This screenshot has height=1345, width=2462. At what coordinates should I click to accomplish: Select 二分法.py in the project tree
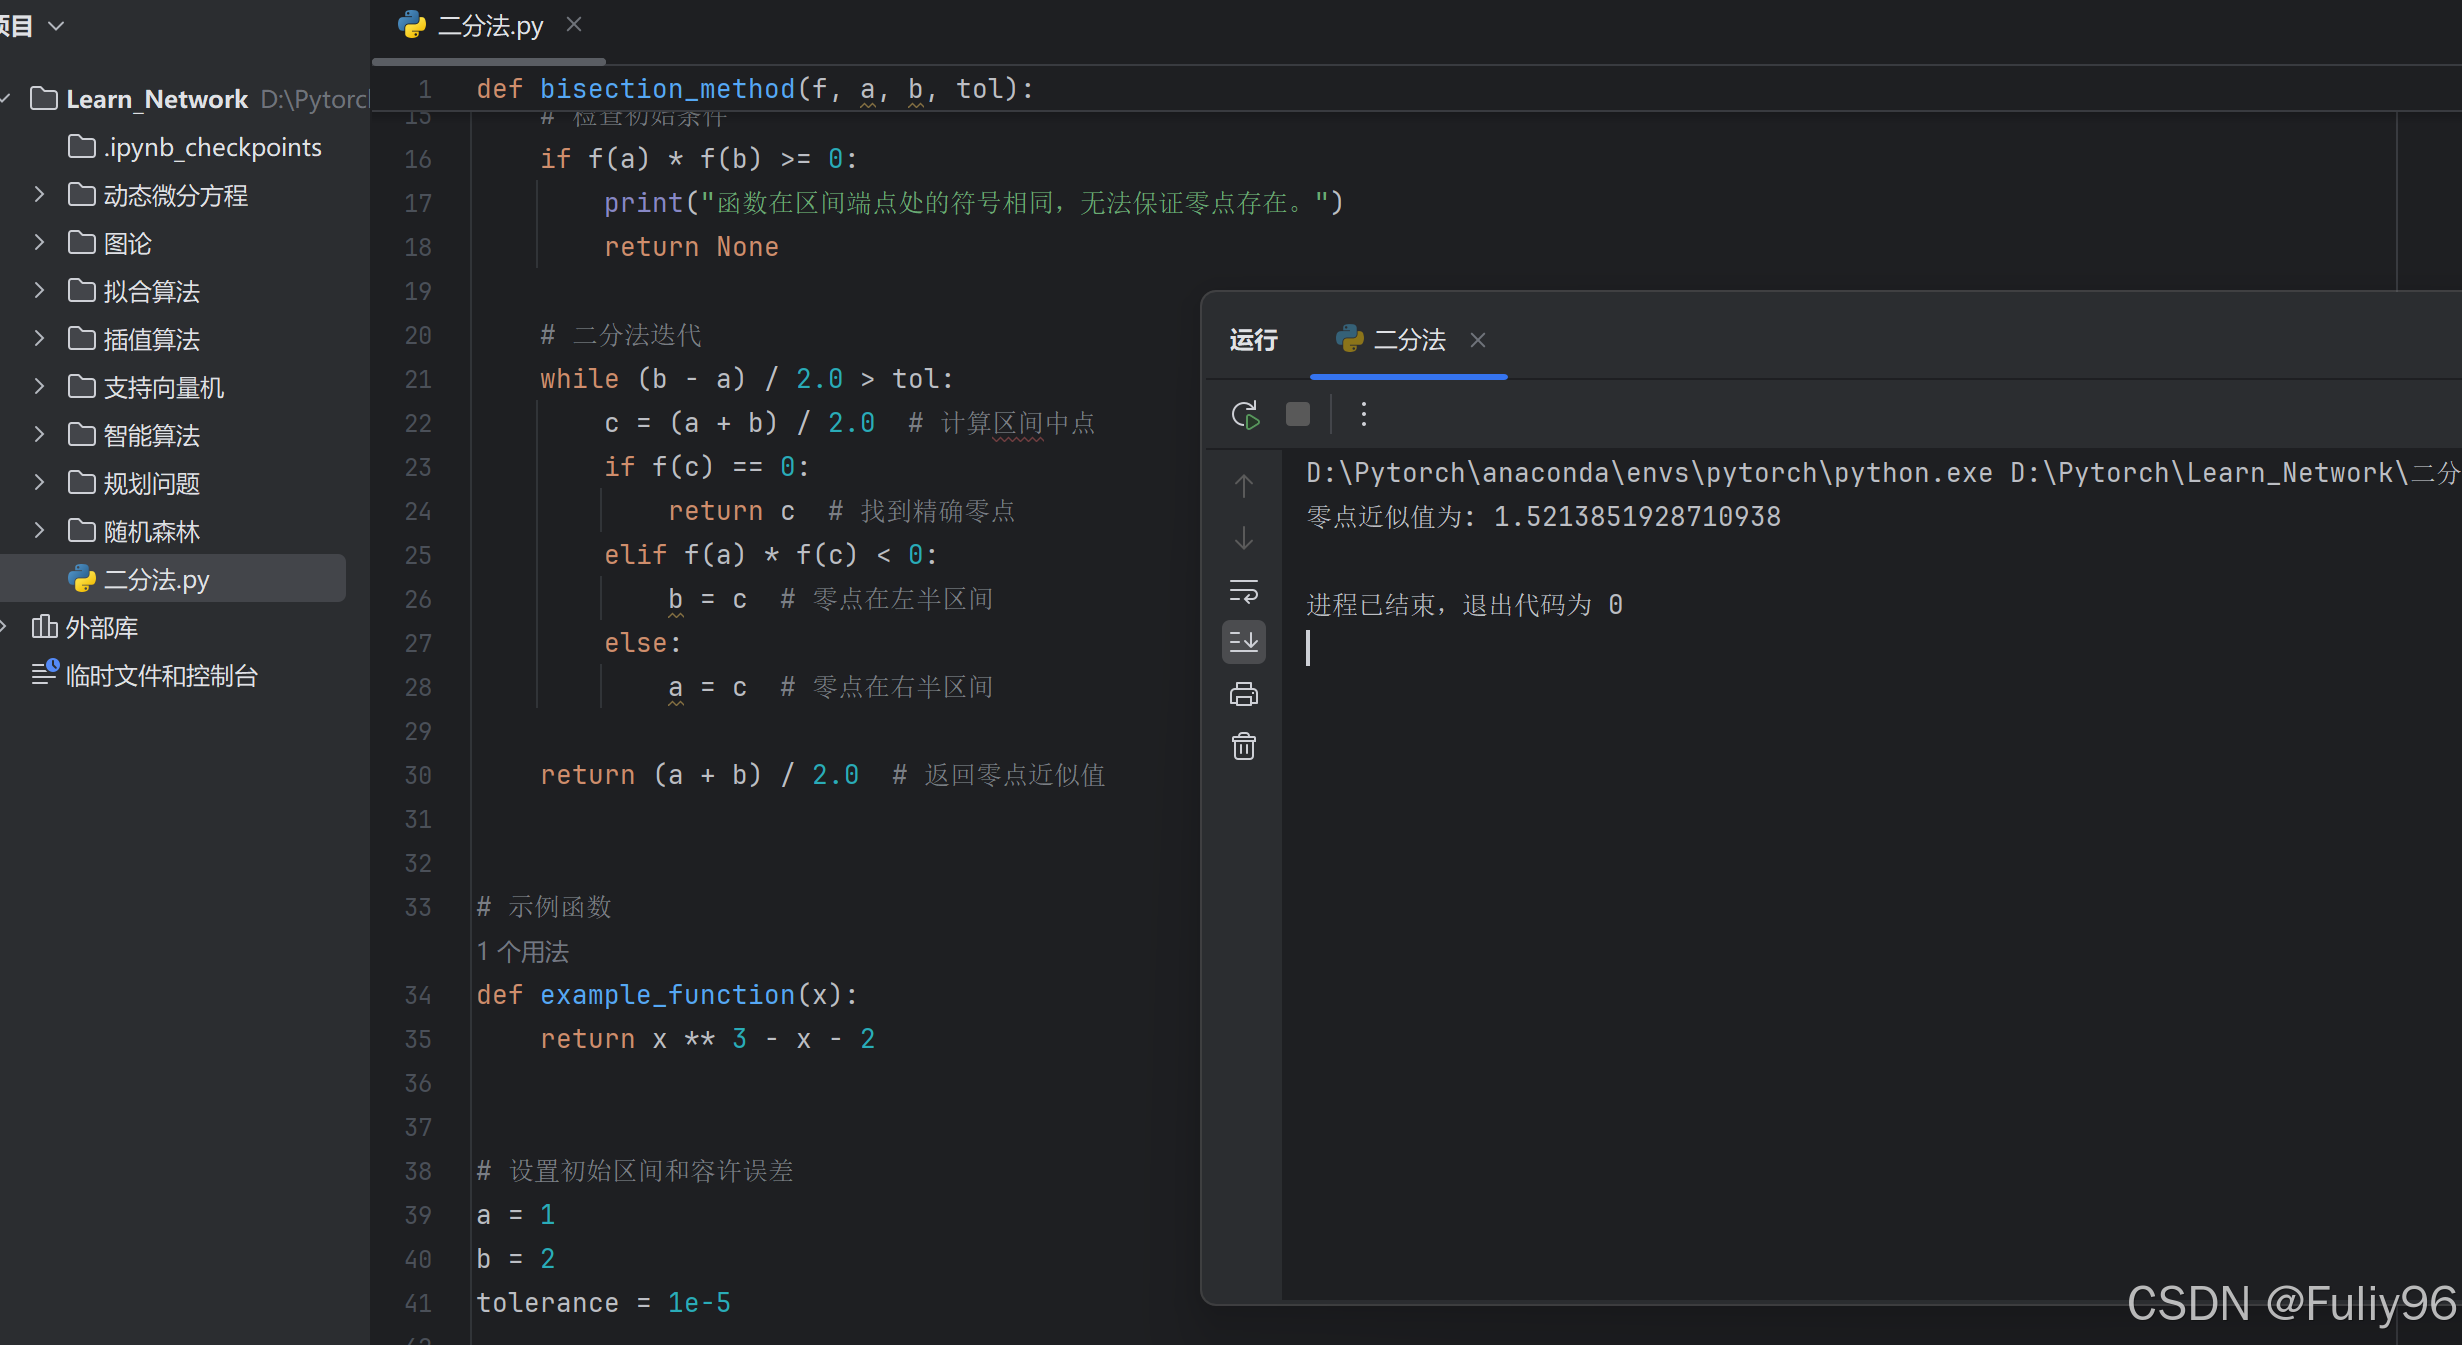pos(173,579)
